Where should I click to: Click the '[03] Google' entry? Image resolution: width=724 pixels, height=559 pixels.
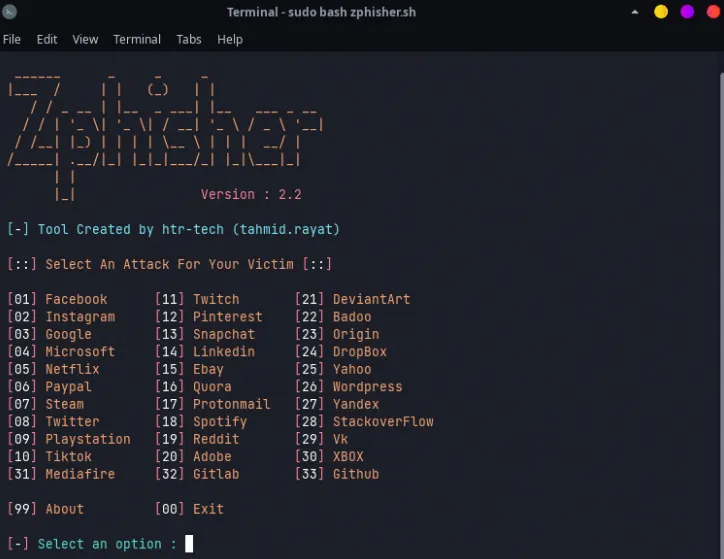click(x=49, y=334)
